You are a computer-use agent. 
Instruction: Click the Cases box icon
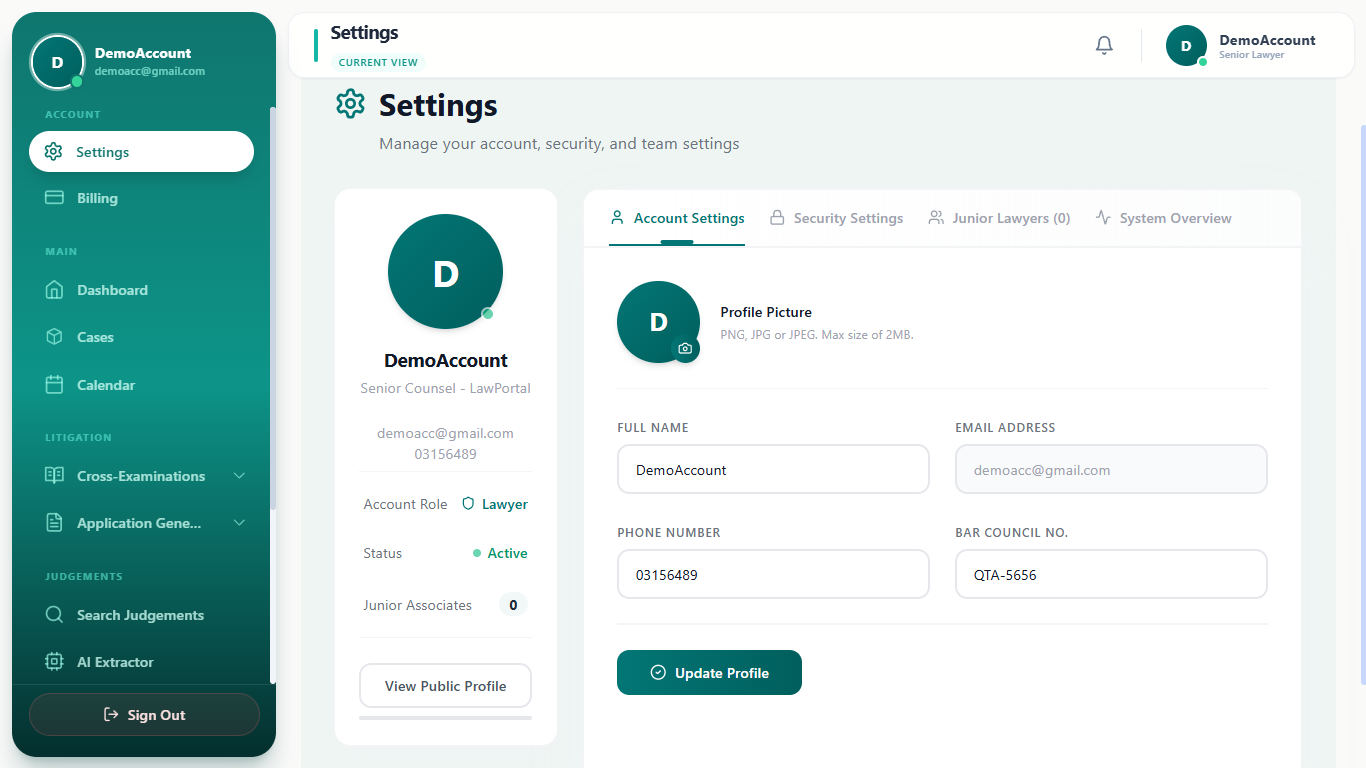coord(55,337)
